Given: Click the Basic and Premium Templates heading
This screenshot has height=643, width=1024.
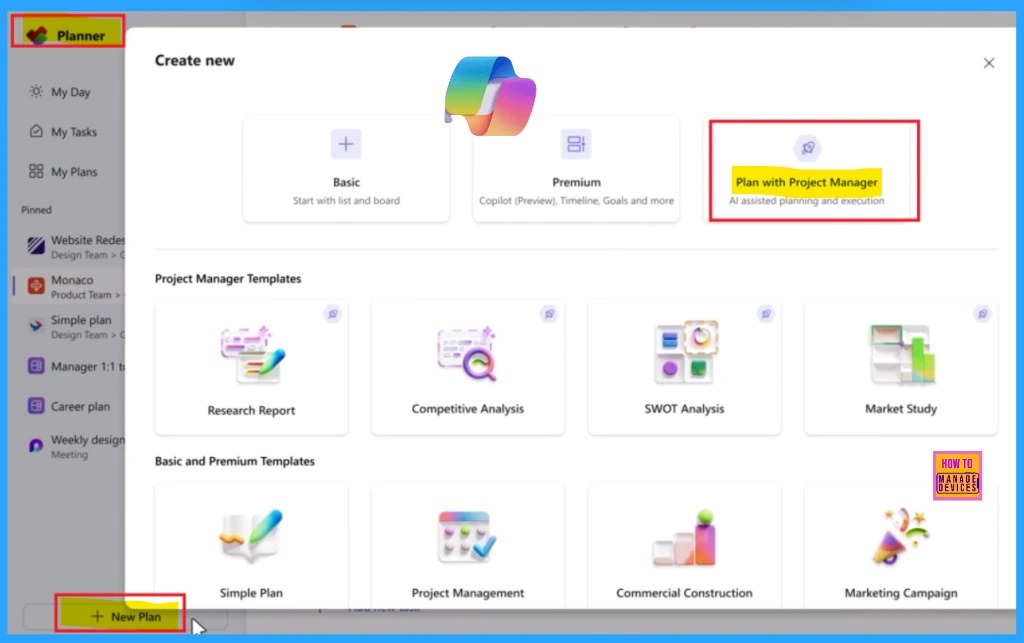Looking at the screenshot, I should [x=234, y=462].
